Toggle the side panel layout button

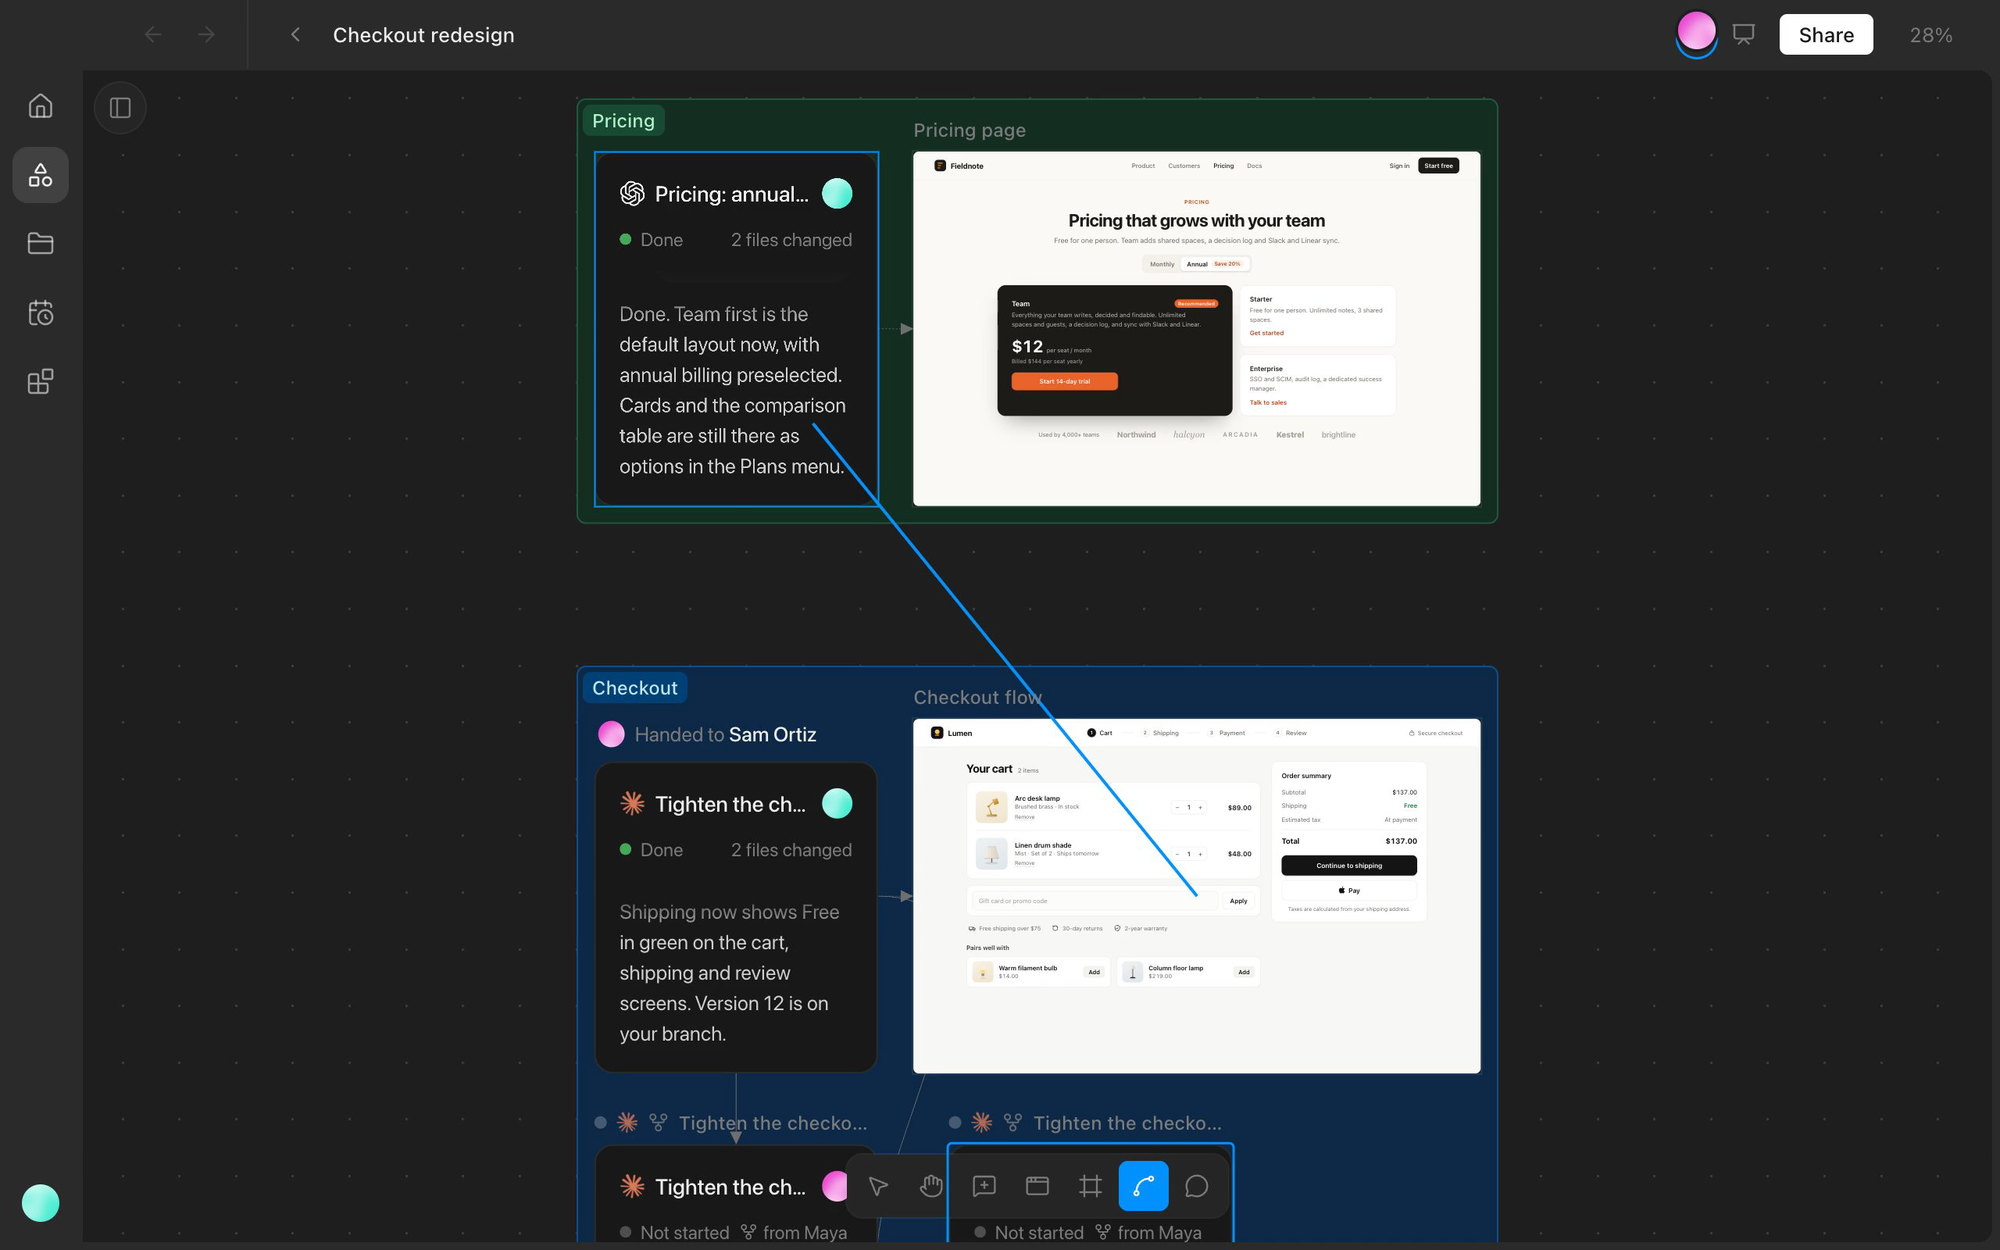click(120, 108)
